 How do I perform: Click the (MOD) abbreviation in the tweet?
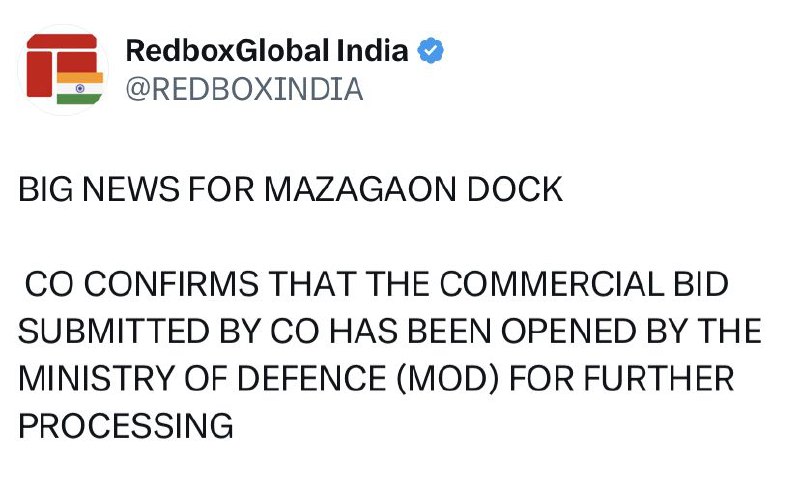coord(447,379)
